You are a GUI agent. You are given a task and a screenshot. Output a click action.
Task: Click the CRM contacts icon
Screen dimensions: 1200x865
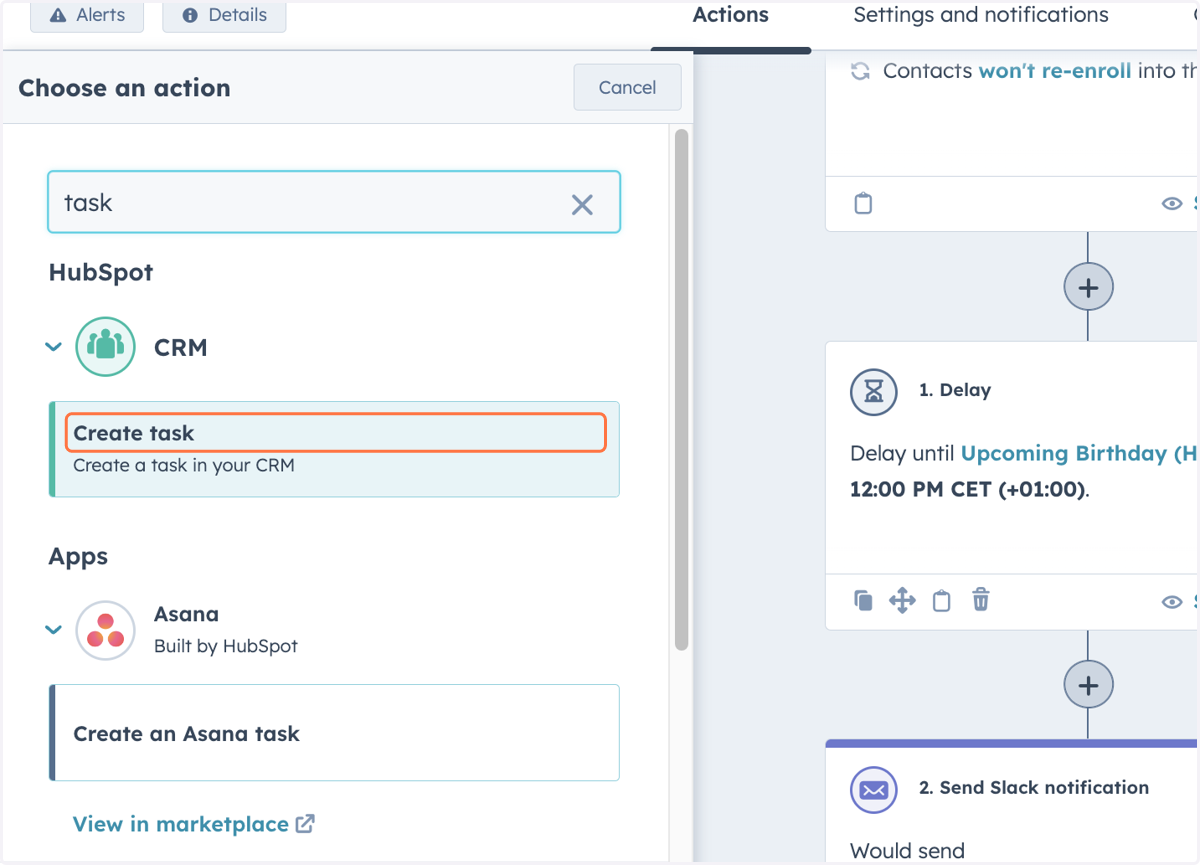tap(105, 347)
